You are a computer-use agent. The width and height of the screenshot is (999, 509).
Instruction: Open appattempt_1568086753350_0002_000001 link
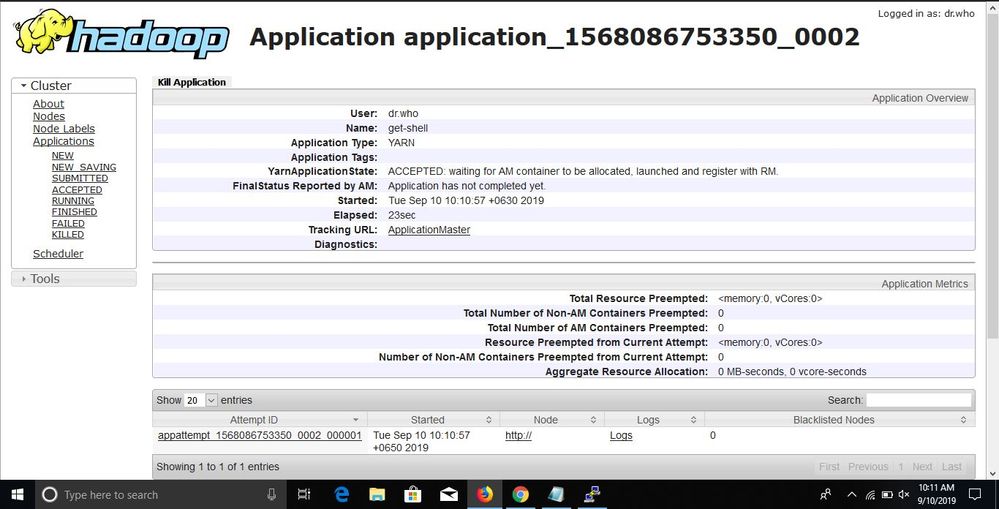click(260, 436)
